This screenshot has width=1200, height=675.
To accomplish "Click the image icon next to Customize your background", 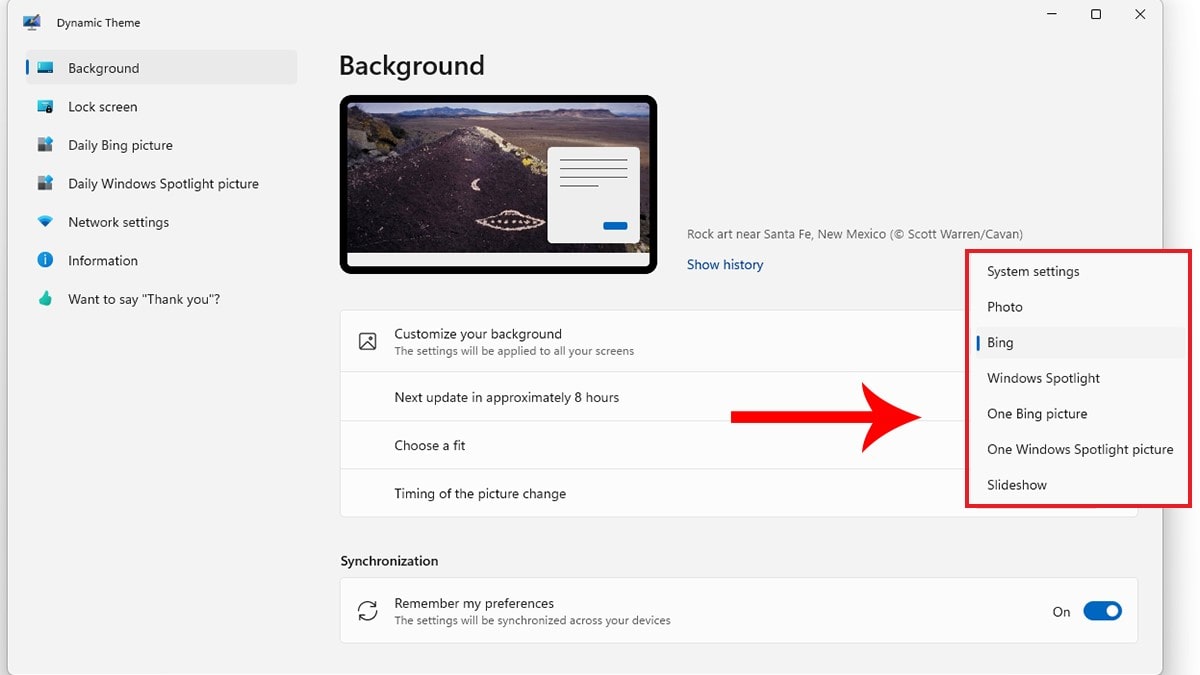I will pyautogui.click(x=369, y=341).
